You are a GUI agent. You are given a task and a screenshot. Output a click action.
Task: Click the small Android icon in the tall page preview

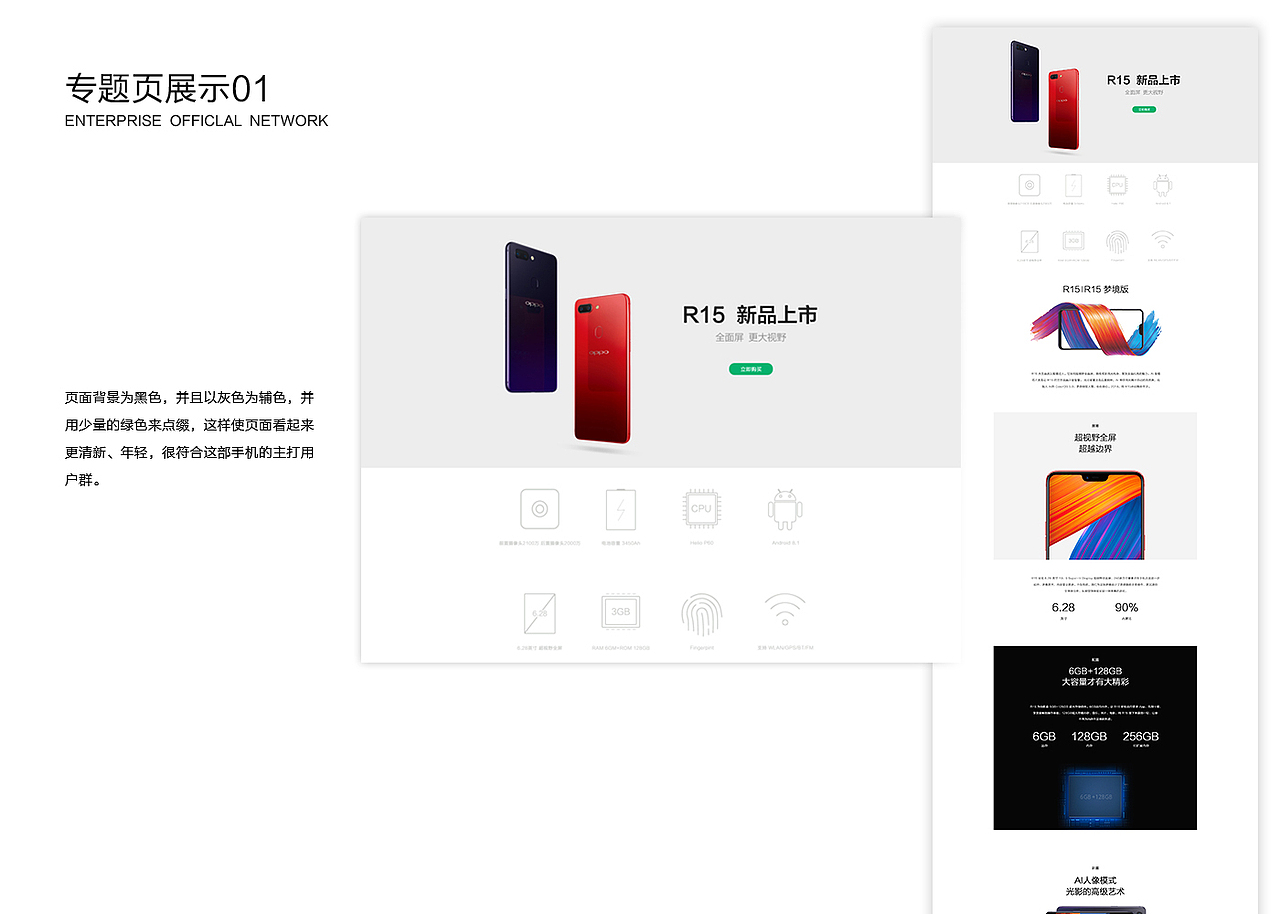(1161, 185)
